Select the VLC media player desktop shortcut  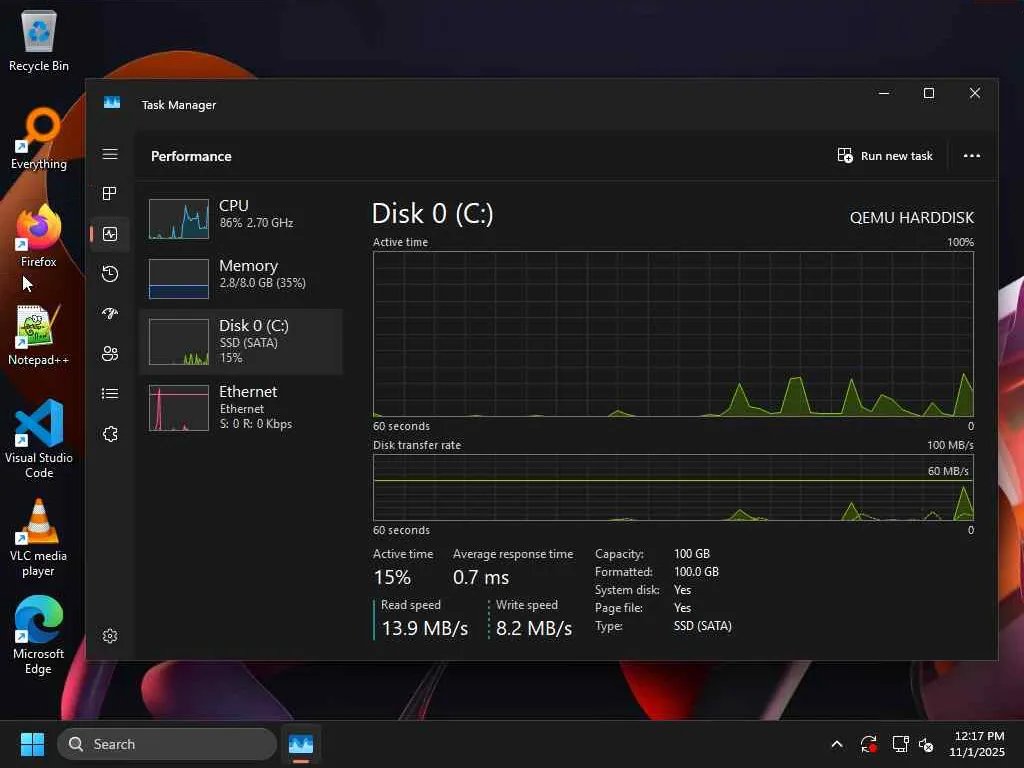pos(39,538)
